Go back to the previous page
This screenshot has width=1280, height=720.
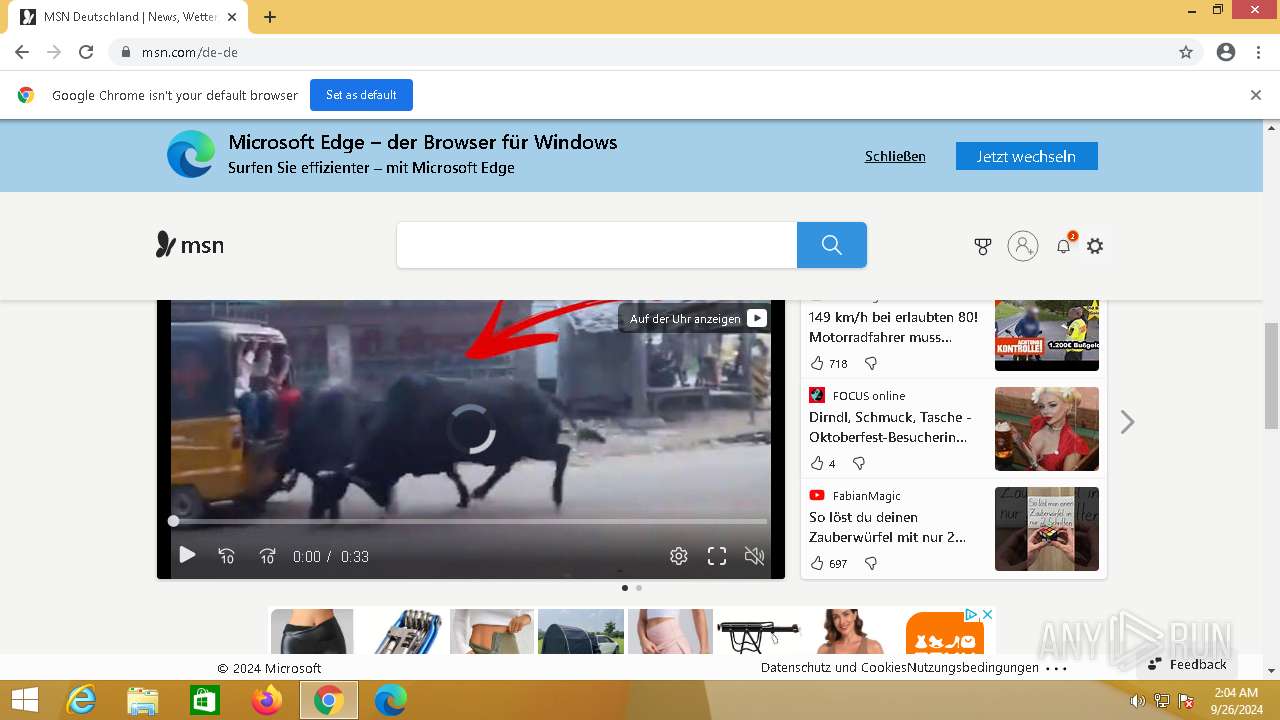point(22,52)
